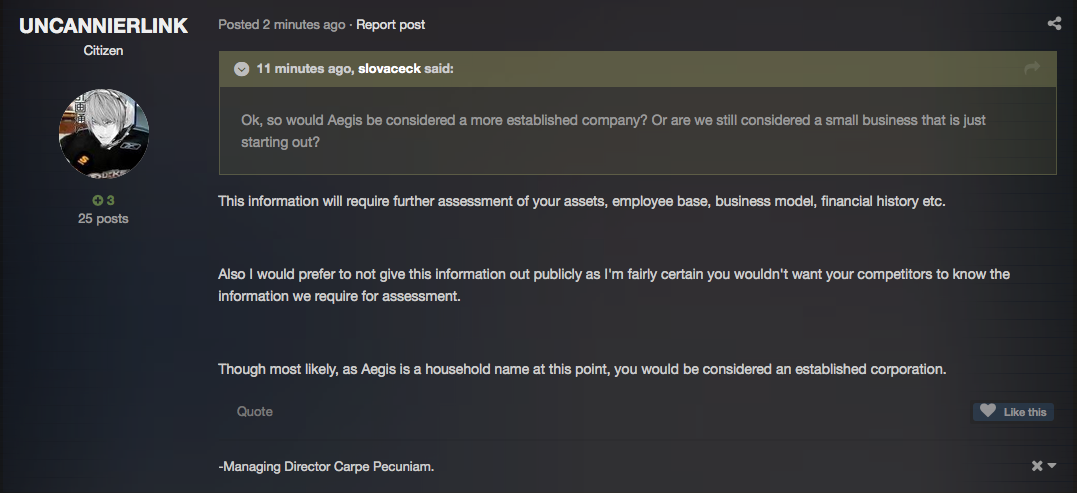Click the Managing Director Carpe Pecuniam signature

(326, 466)
